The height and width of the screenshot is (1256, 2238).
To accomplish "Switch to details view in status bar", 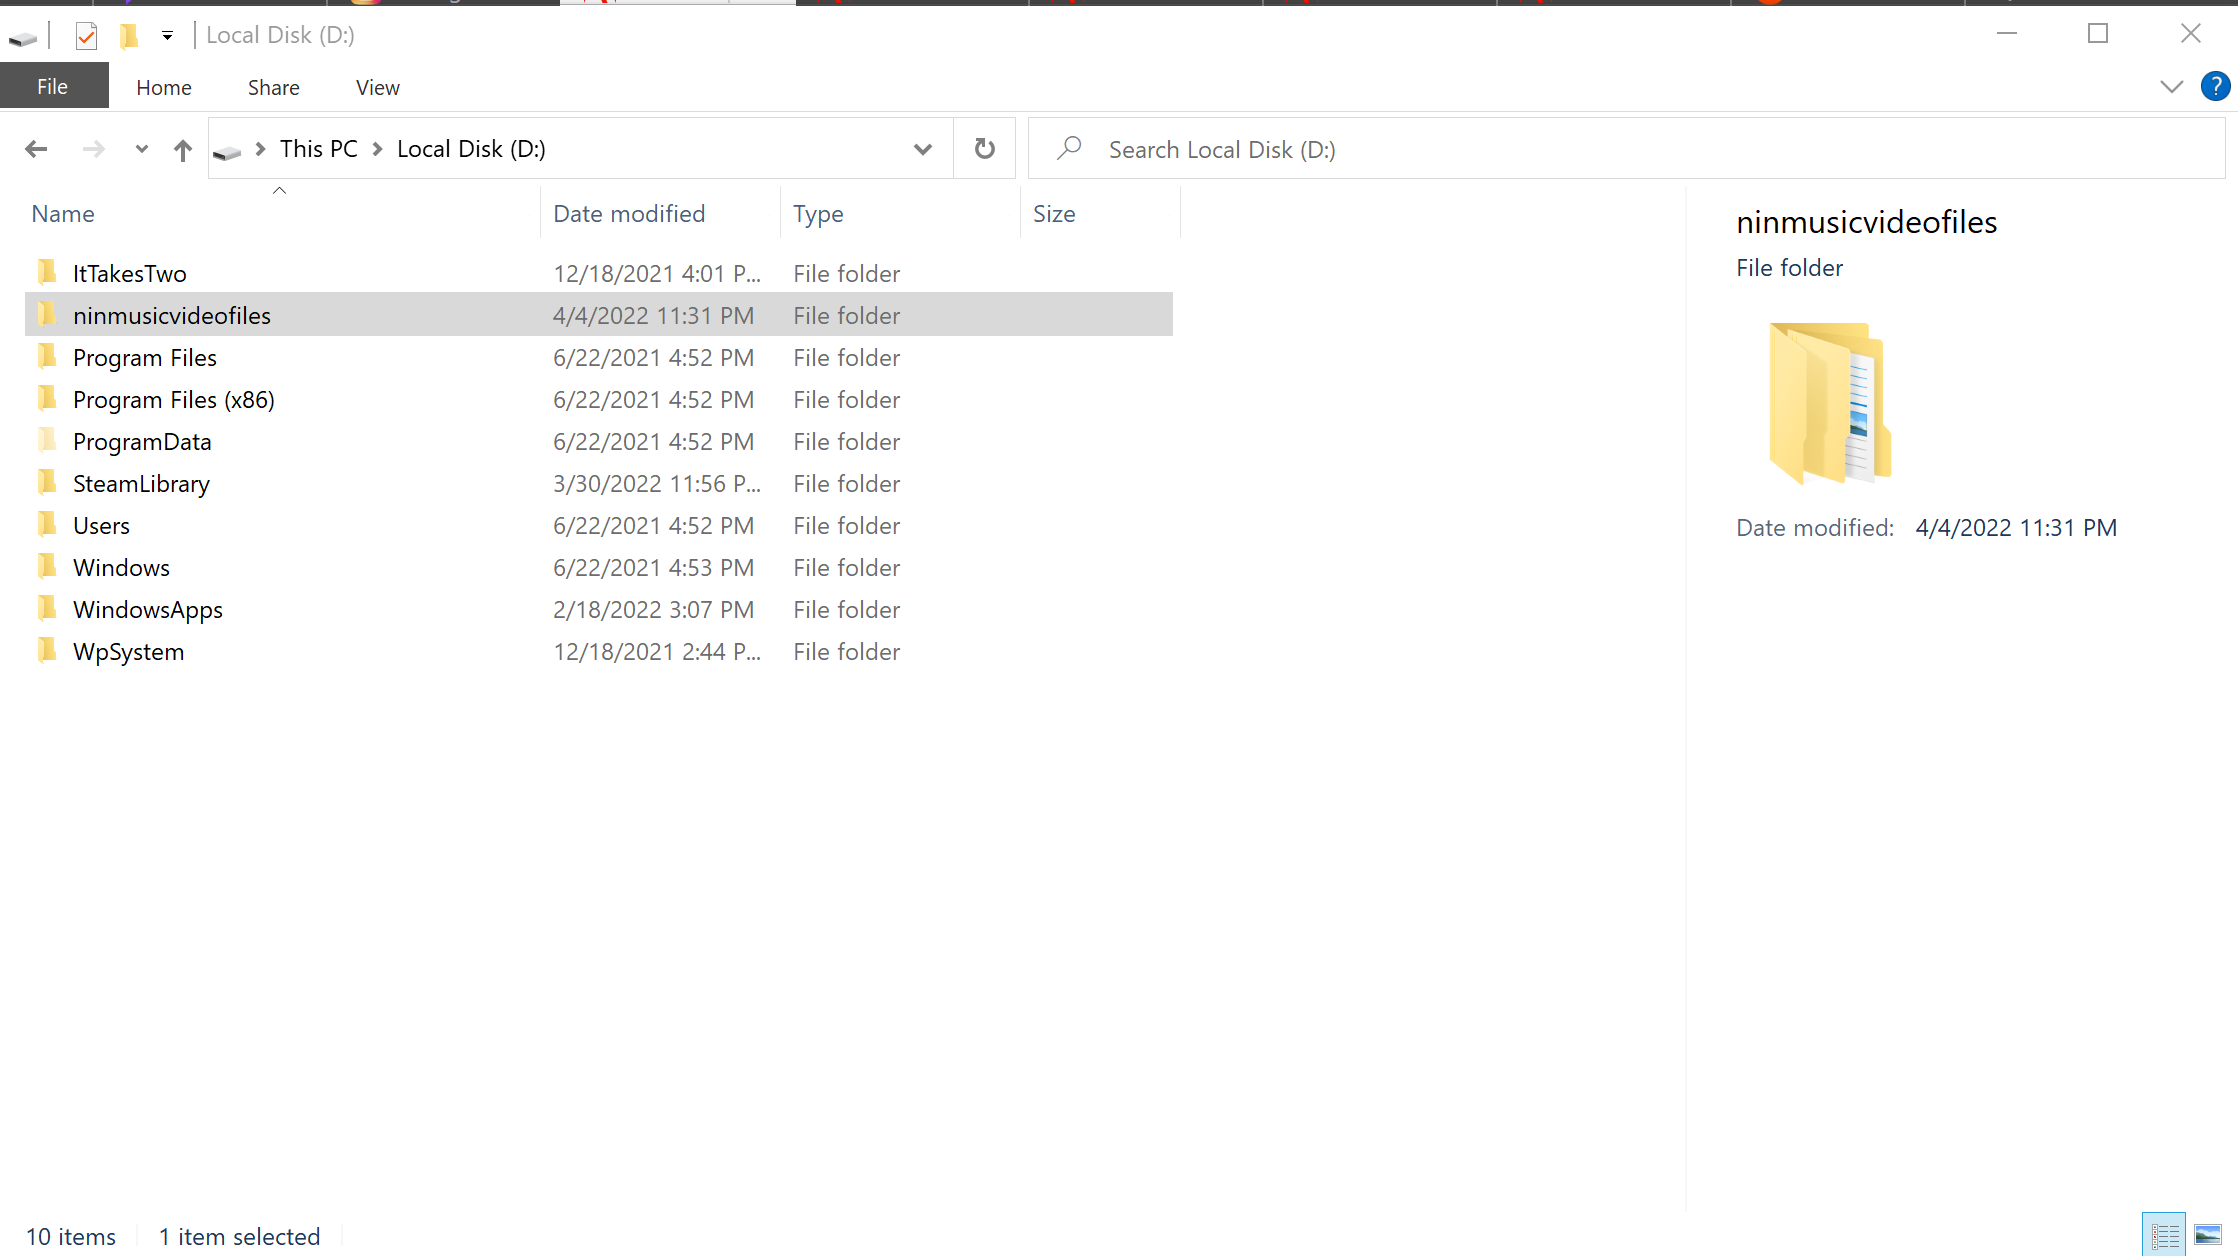I will [2164, 1233].
